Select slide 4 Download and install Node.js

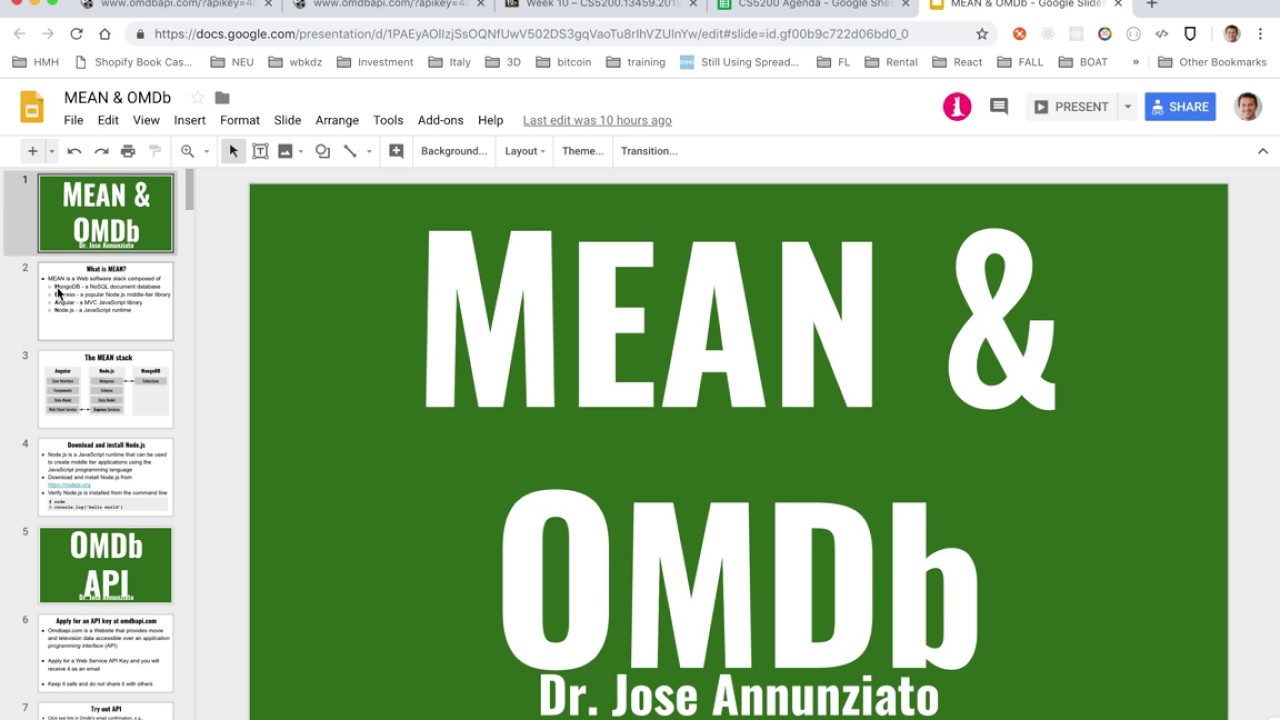106,477
